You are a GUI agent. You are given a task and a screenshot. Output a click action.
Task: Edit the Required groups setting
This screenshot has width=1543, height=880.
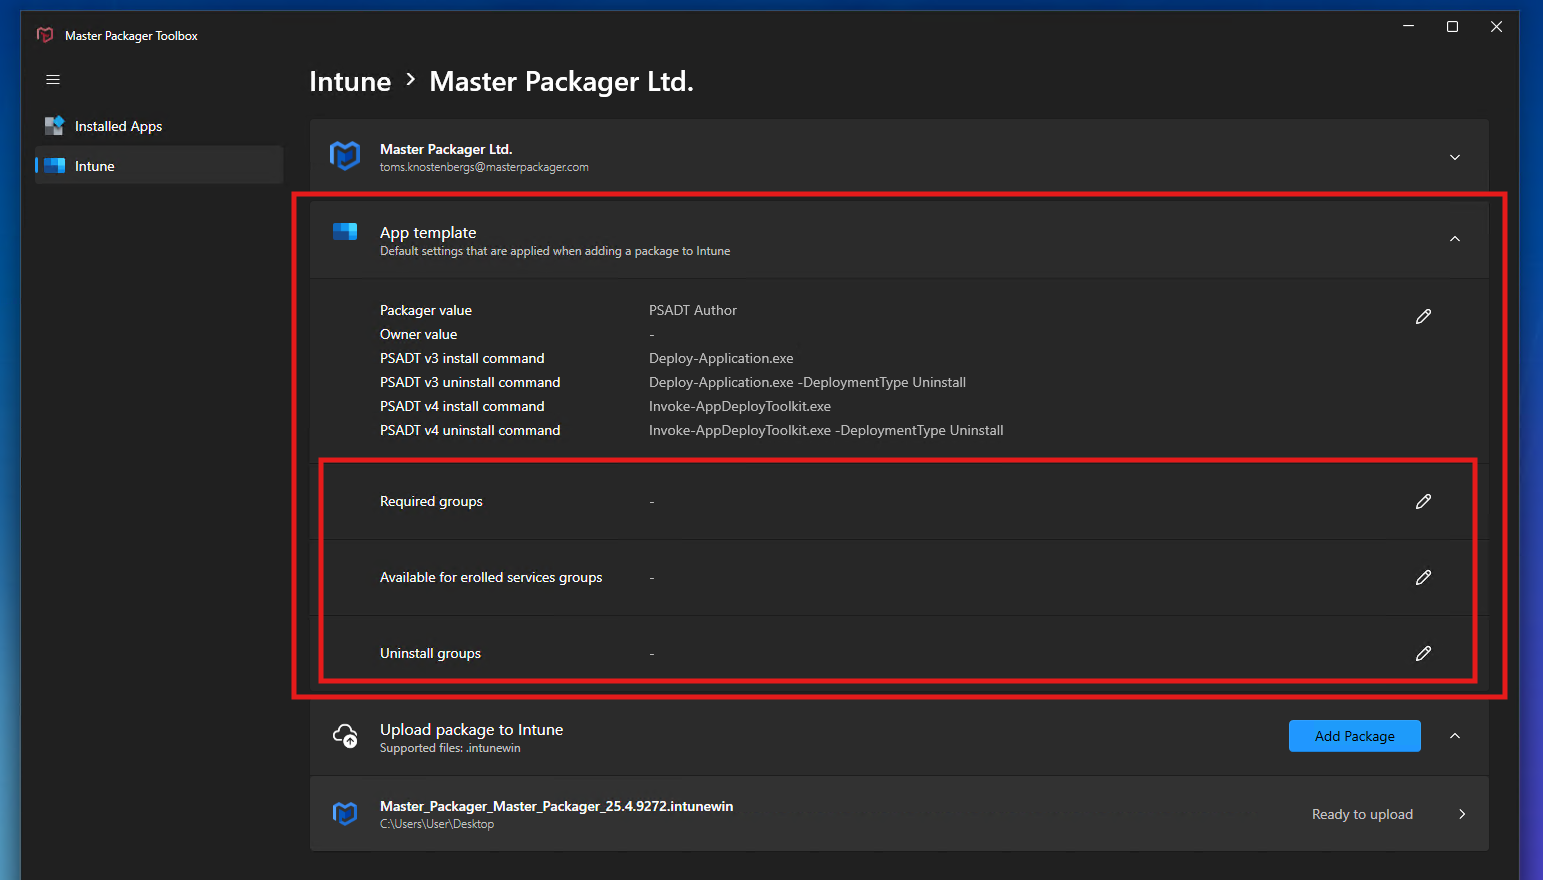click(x=1423, y=501)
